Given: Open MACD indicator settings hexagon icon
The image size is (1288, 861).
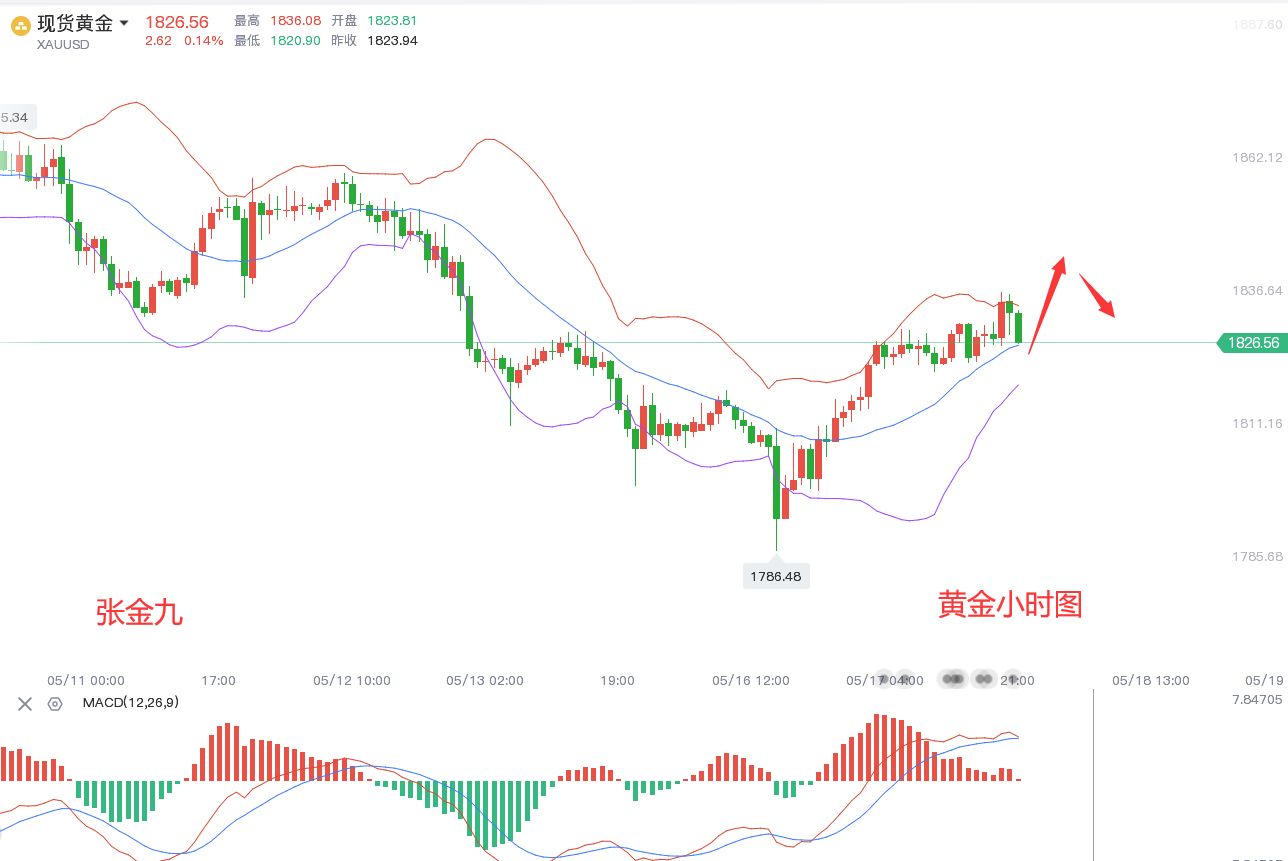Looking at the screenshot, I should pyautogui.click(x=55, y=704).
